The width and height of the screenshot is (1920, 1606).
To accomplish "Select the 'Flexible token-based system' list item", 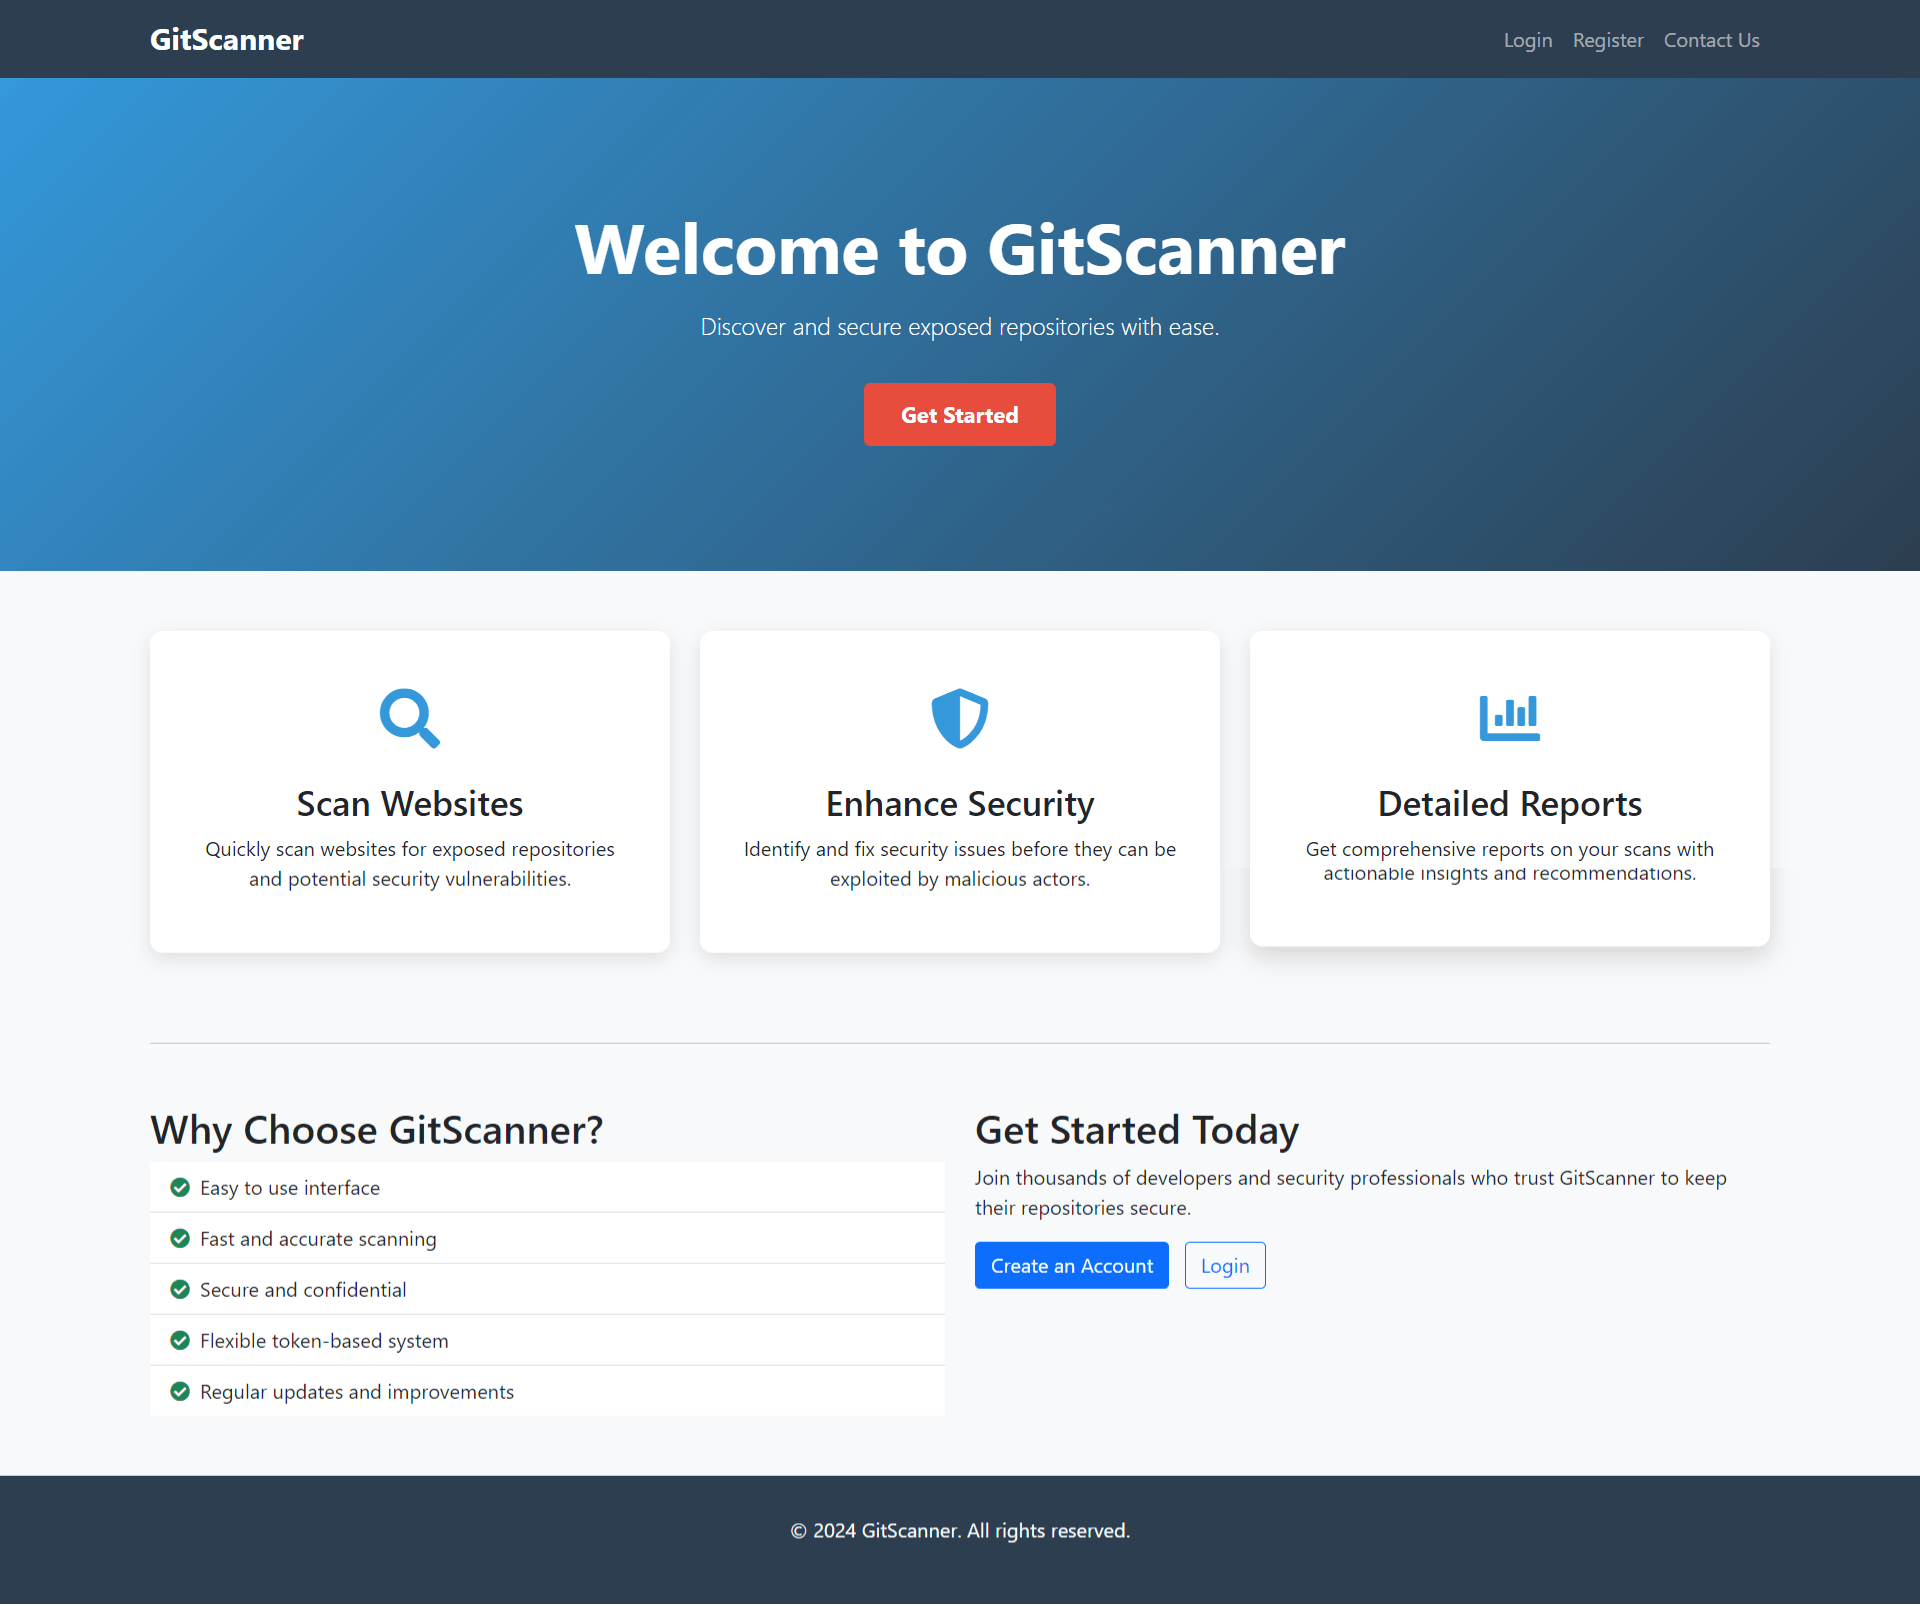I will (547, 1341).
